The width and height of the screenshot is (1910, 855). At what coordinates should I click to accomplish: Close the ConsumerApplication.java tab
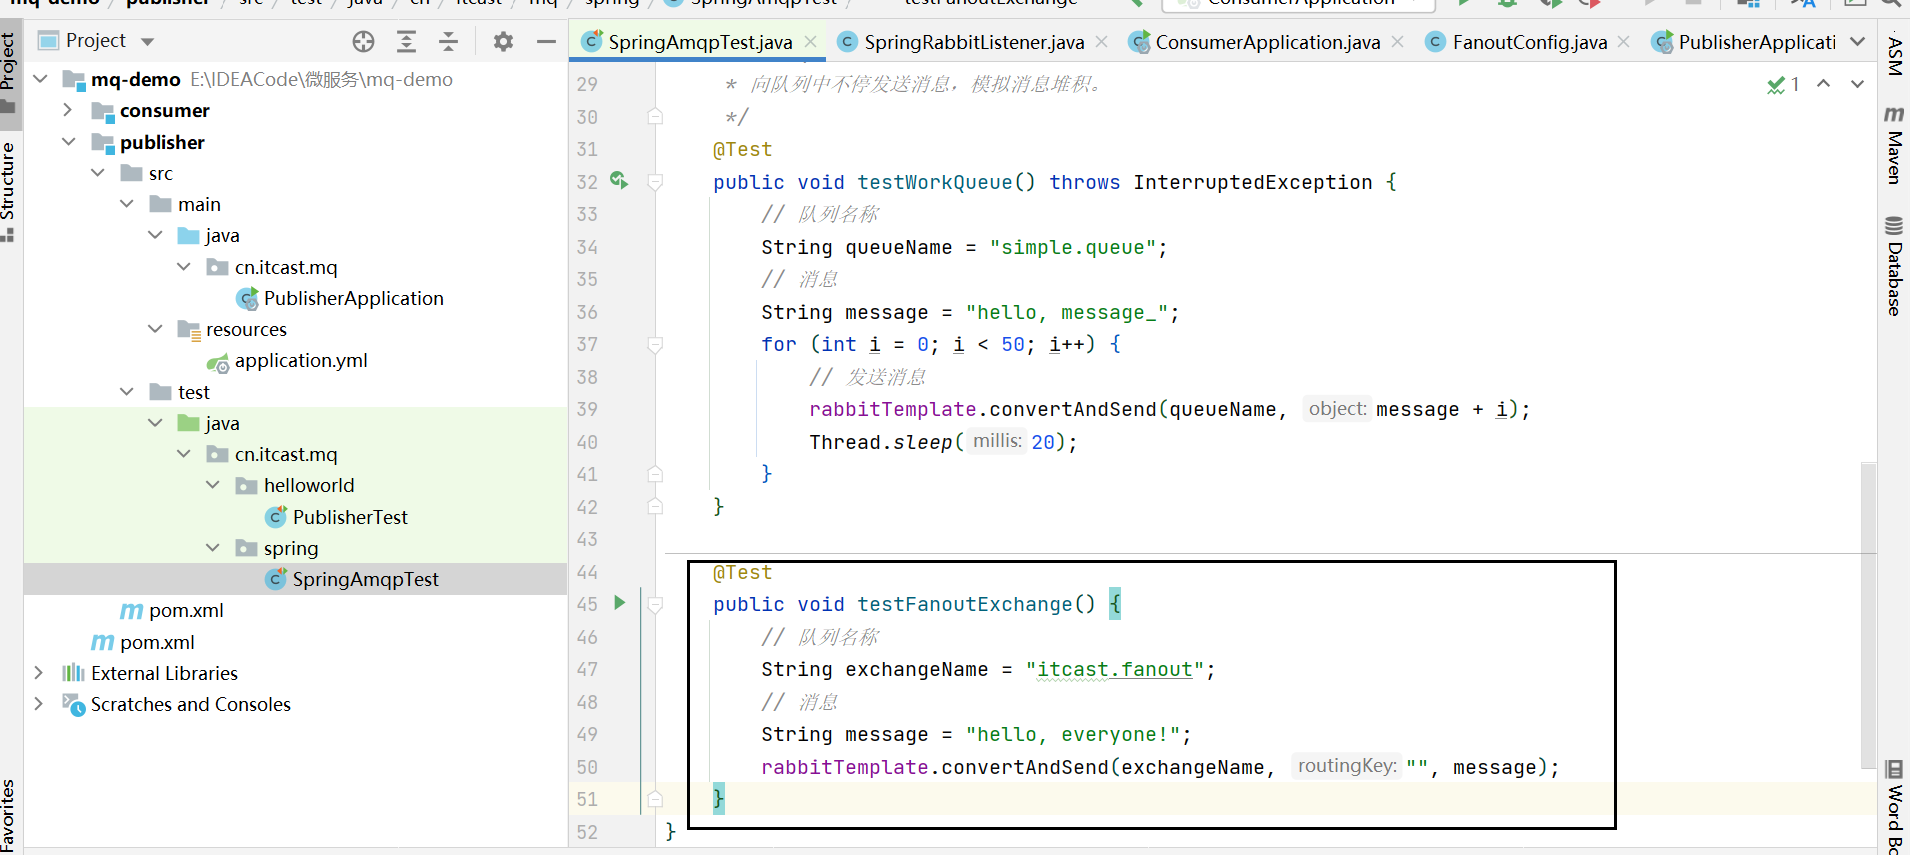(1398, 42)
